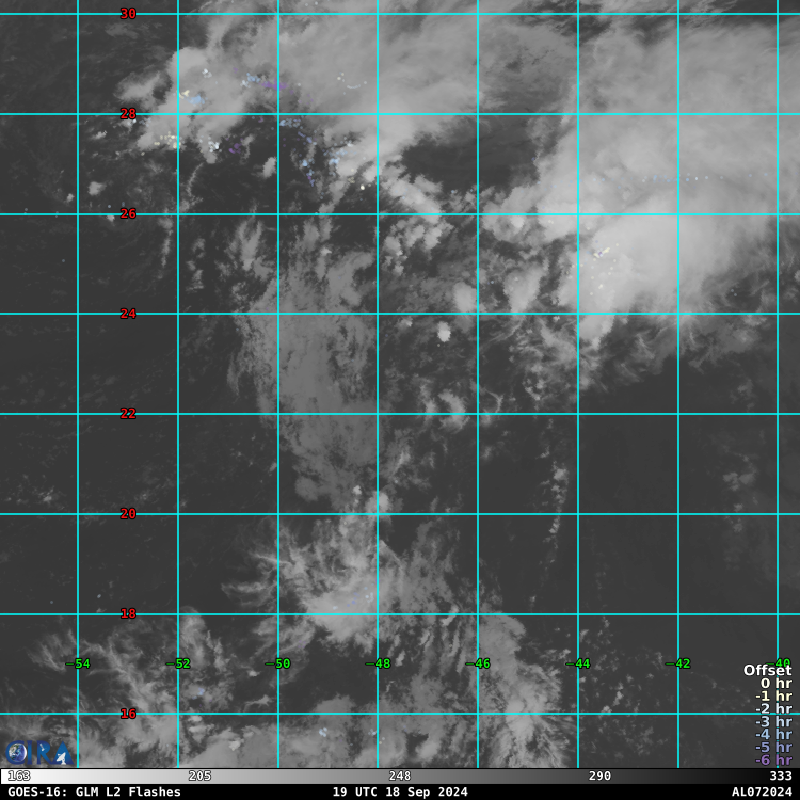Click latitude label 28
Screen dimensions: 800x800
tap(128, 114)
